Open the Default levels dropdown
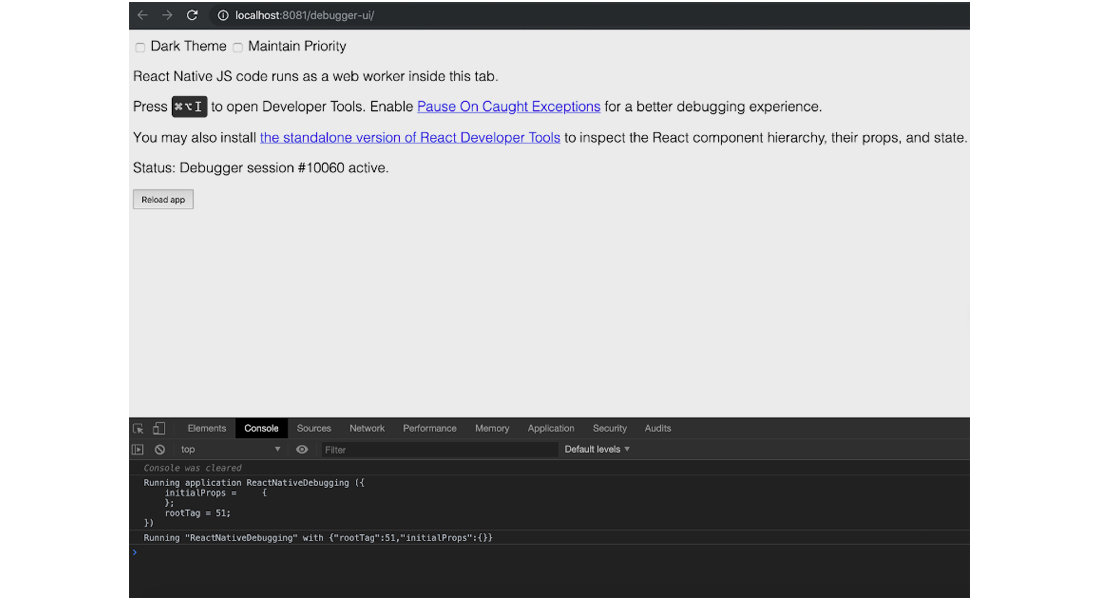Image resolution: width=1100 pixels, height=600 pixels. click(x=597, y=450)
